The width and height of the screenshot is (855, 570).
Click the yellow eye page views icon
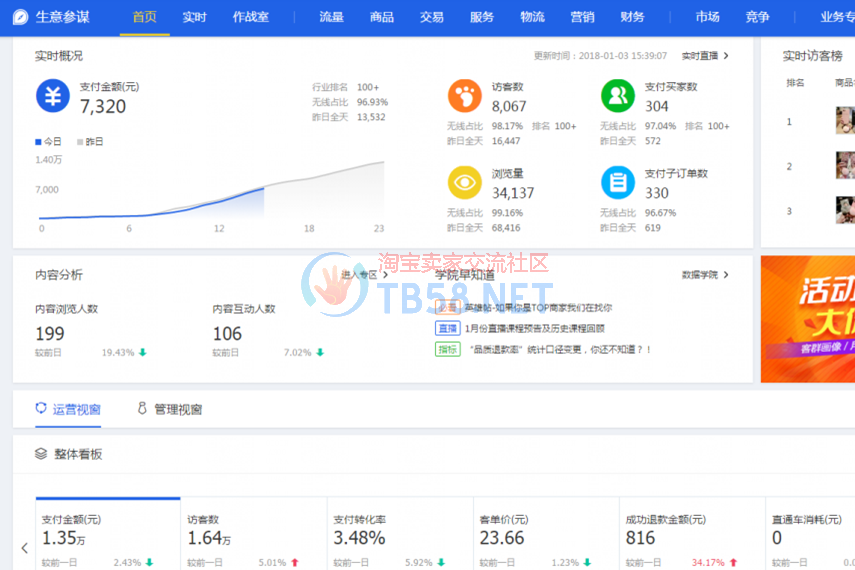465,182
